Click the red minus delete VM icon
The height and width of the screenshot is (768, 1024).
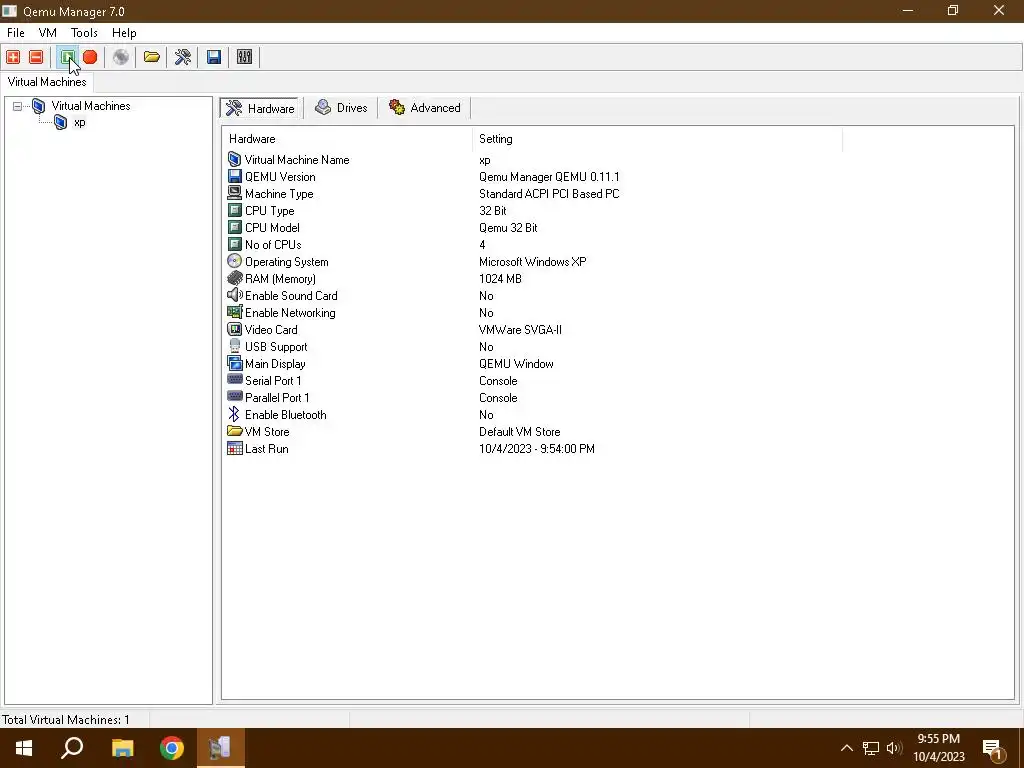(x=36, y=57)
